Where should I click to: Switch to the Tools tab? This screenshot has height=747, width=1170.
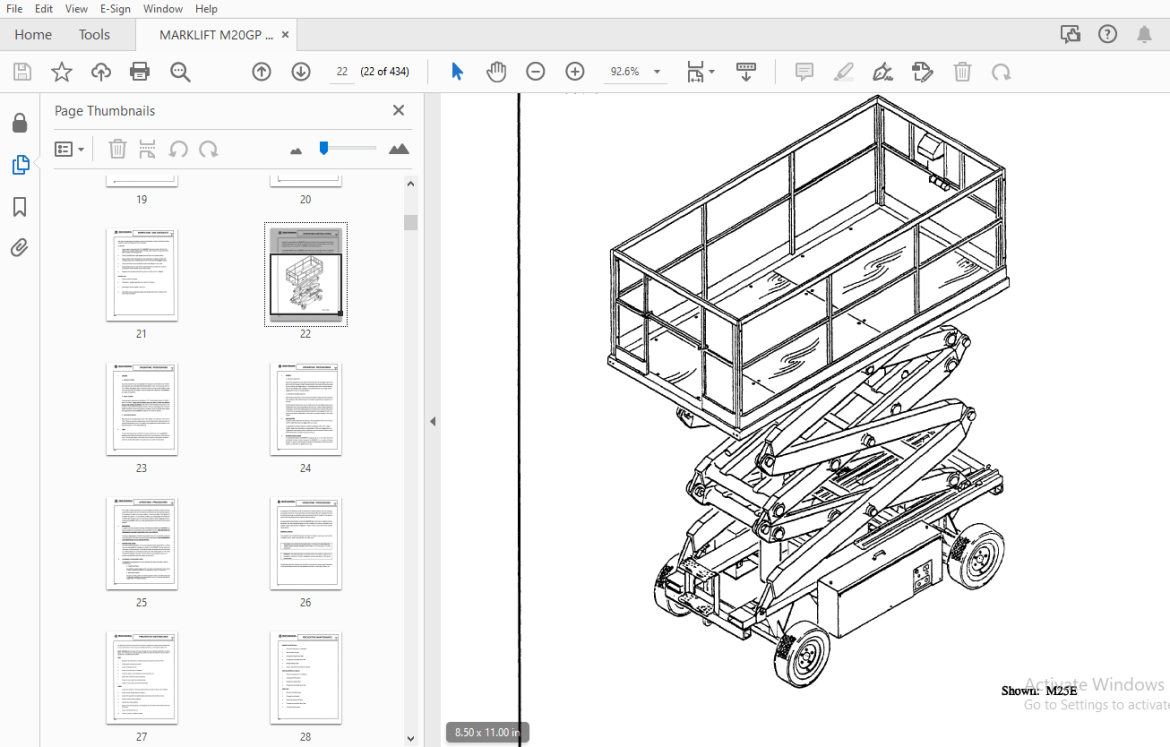(x=94, y=34)
